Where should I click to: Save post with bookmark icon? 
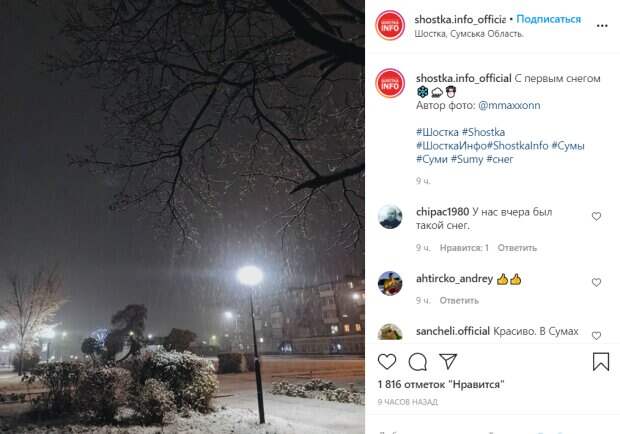[x=601, y=362]
